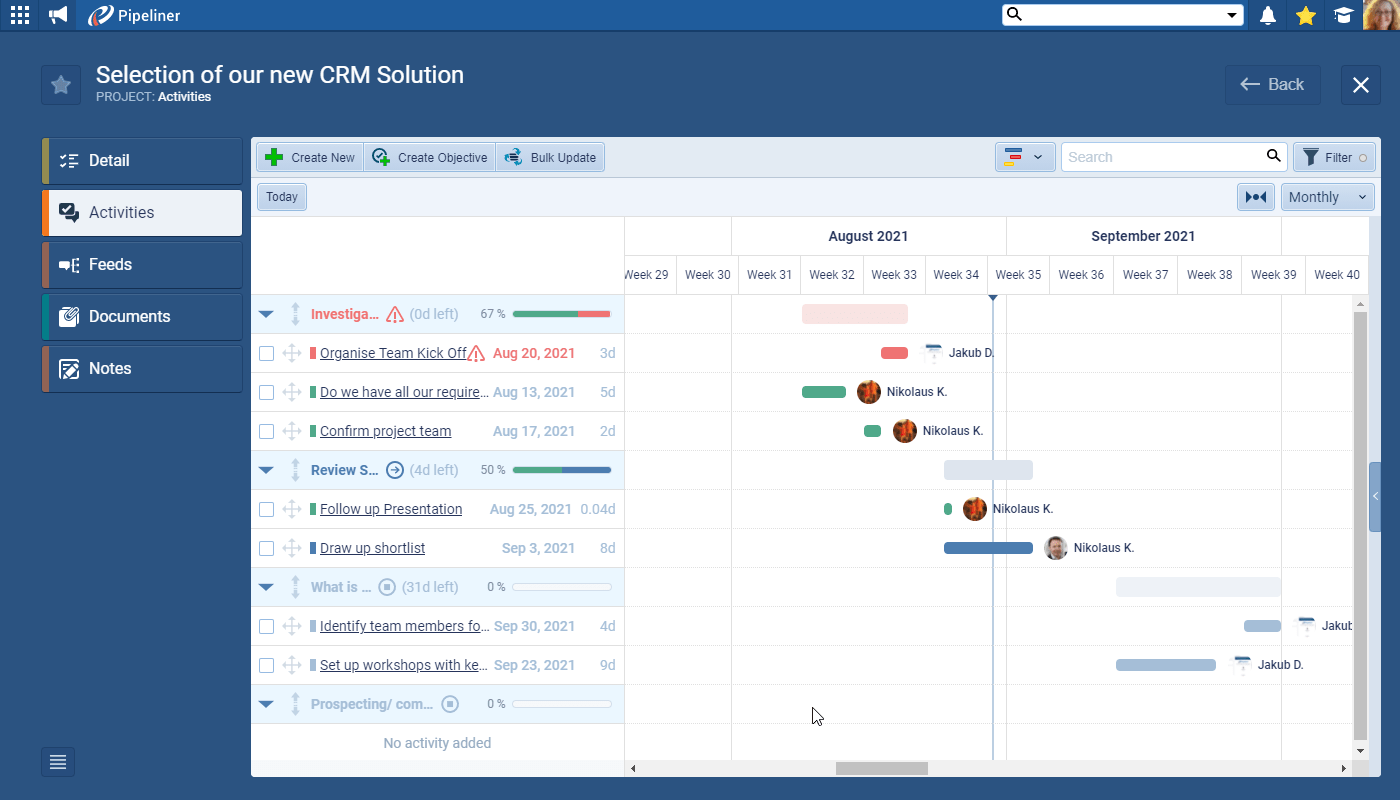
Task: Switch to the Feeds tab
Action: (140, 264)
